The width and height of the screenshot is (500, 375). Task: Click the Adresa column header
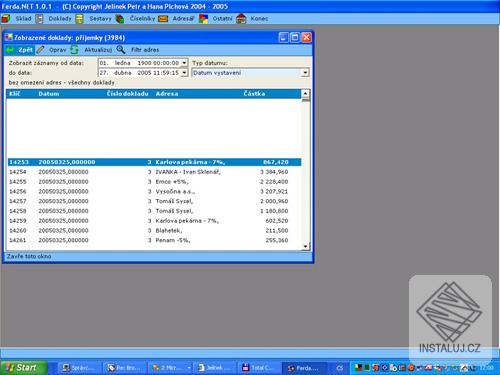pyautogui.click(x=167, y=94)
